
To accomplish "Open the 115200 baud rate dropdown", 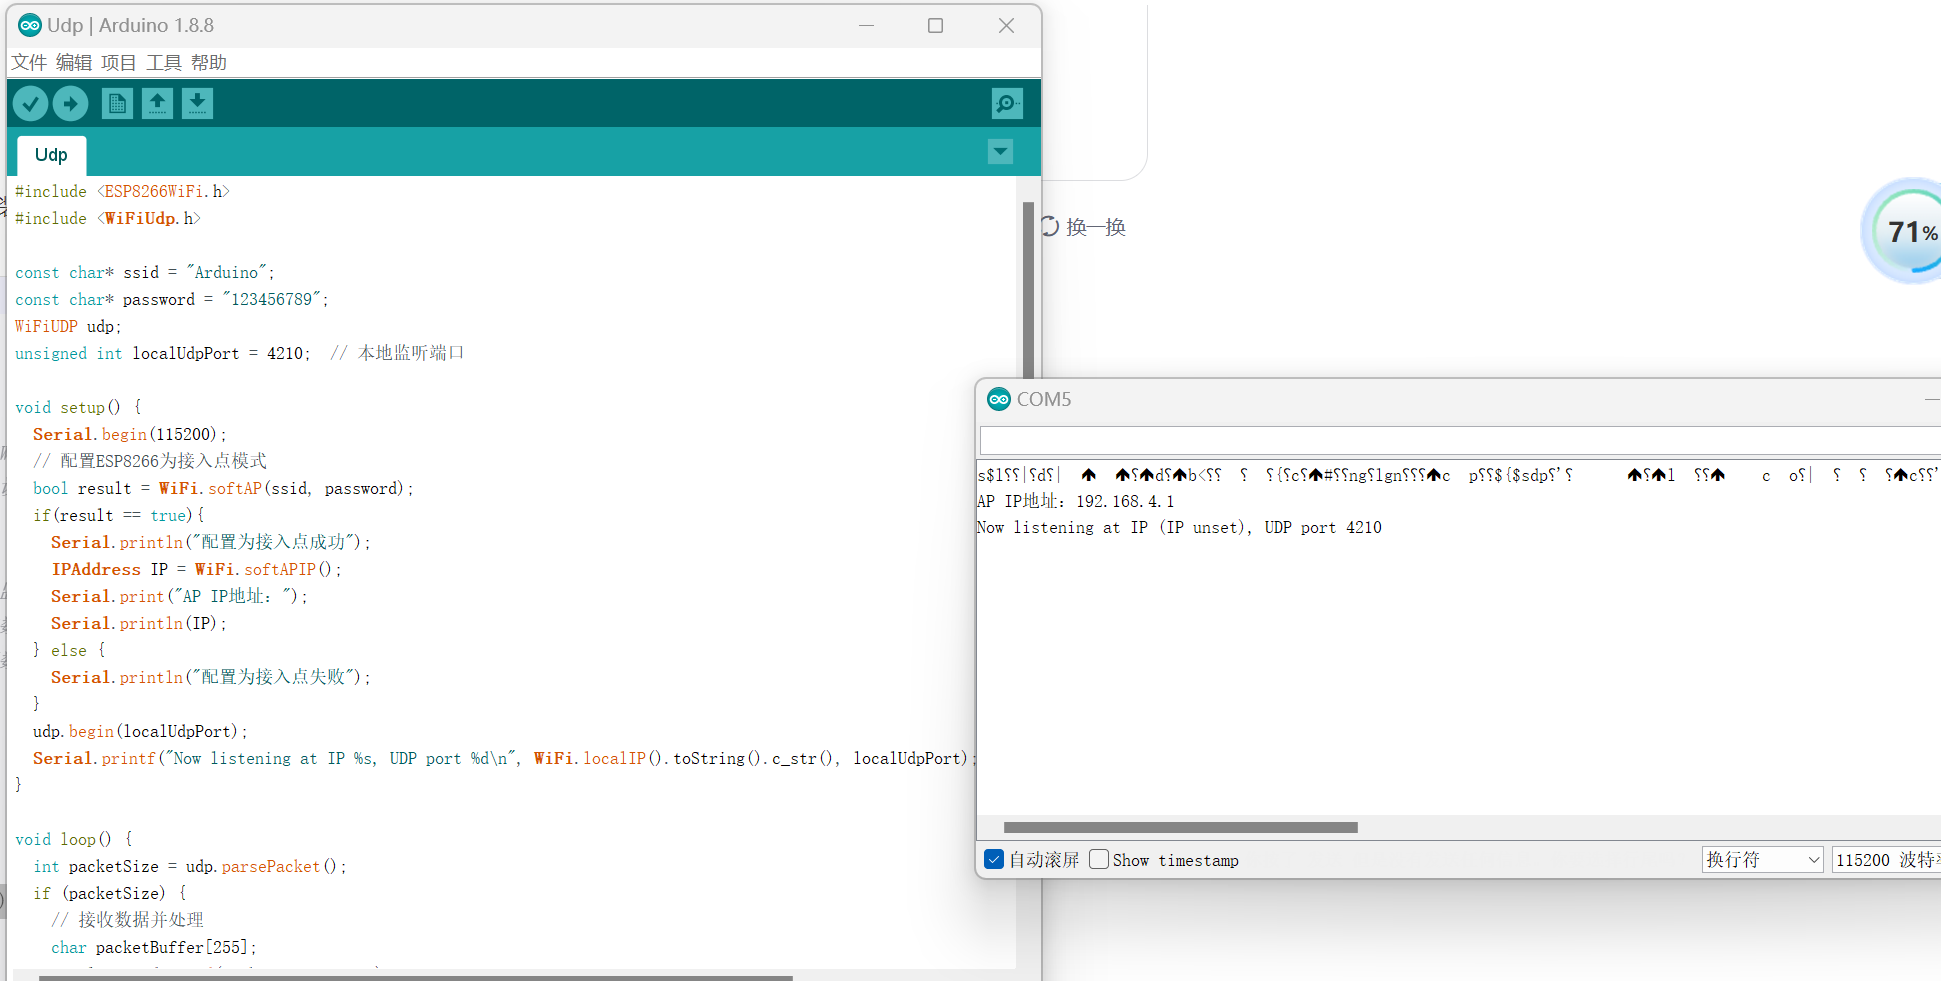I will tap(1886, 860).
